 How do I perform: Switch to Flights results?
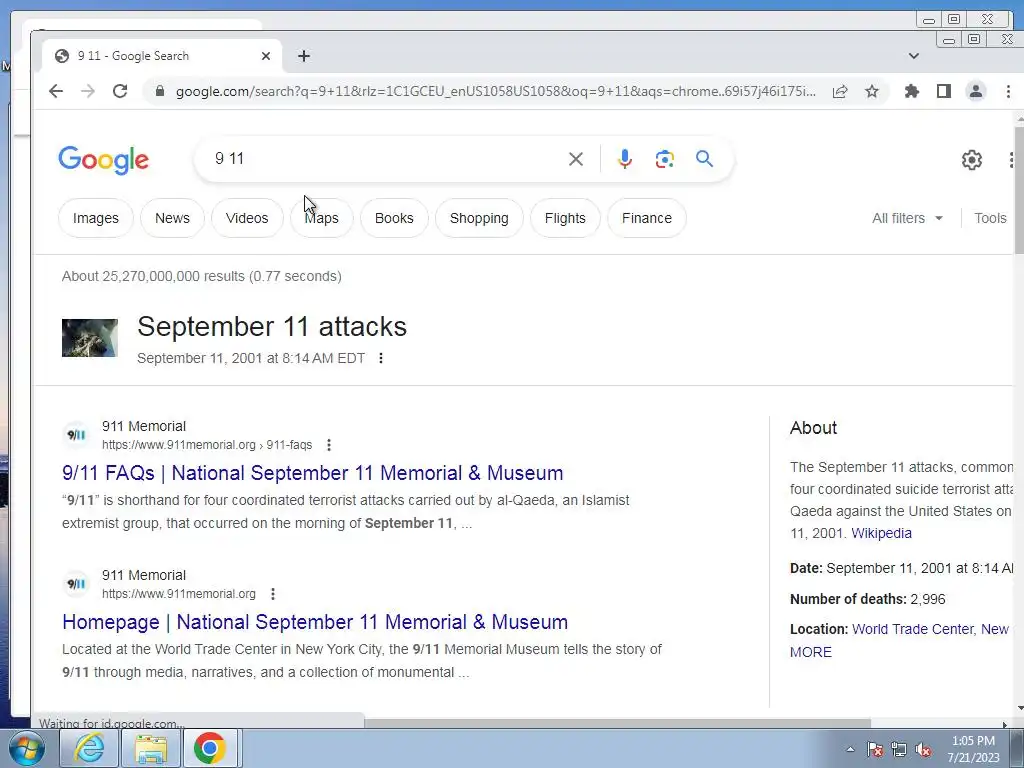(565, 218)
